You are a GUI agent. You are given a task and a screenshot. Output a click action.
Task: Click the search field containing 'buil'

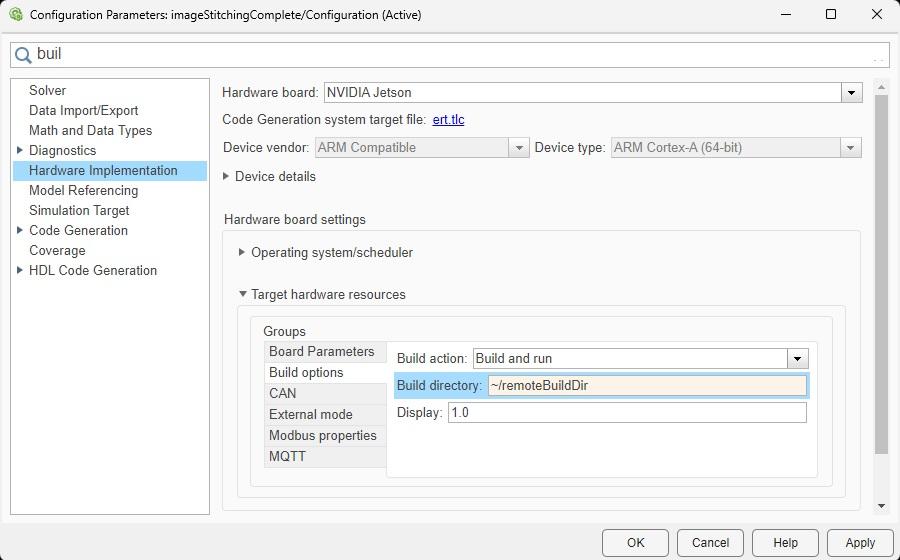click(x=450, y=55)
